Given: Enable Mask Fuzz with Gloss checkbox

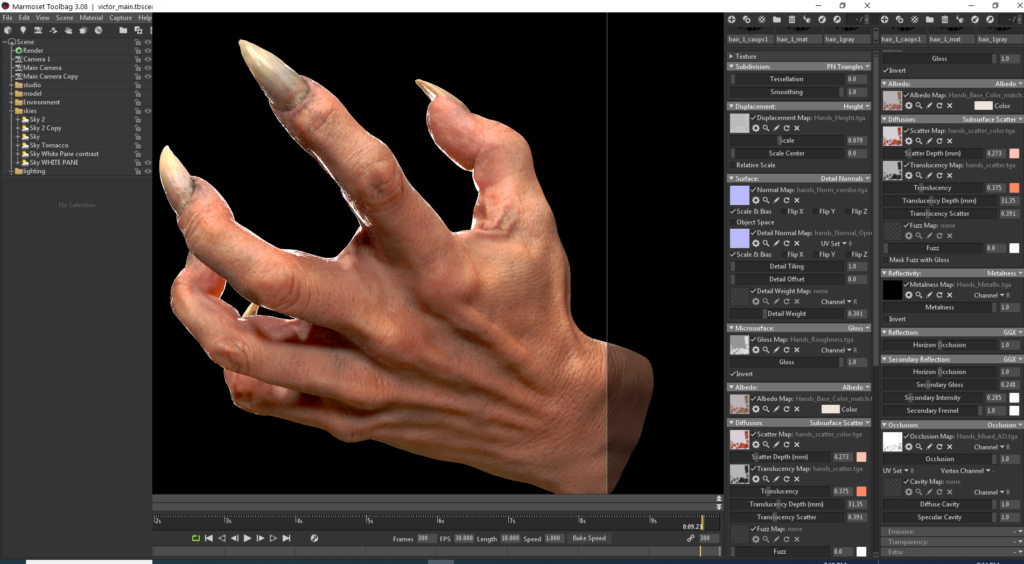Looking at the screenshot, I should tap(886, 260).
